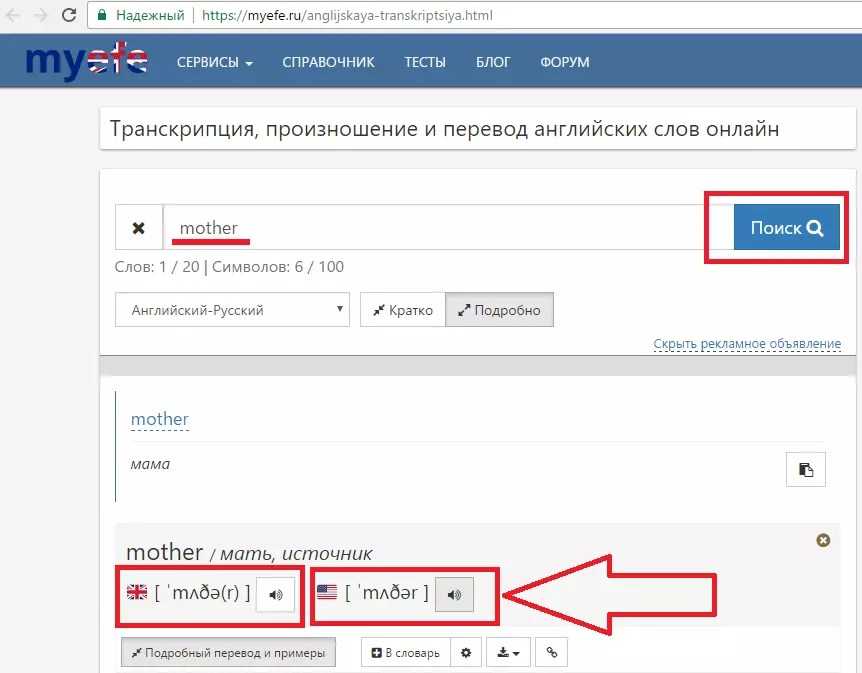The image size is (862, 673).
Task: Open the СПРАВОЧНИК section
Action: click(x=328, y=62)
